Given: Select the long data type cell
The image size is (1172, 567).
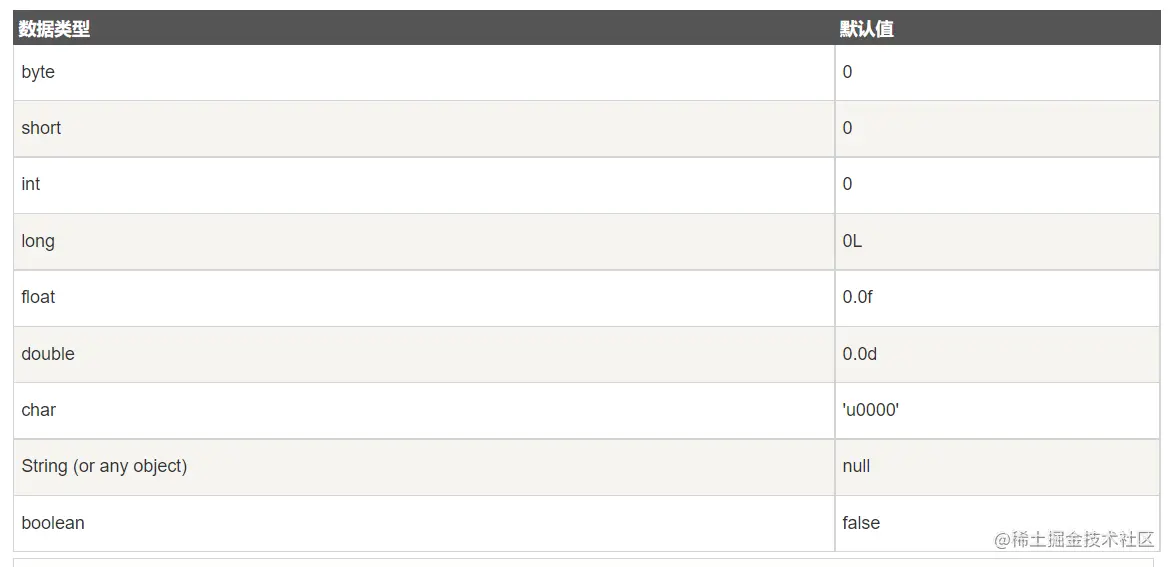Looking at the screenshot, I should tap(38, 241).
